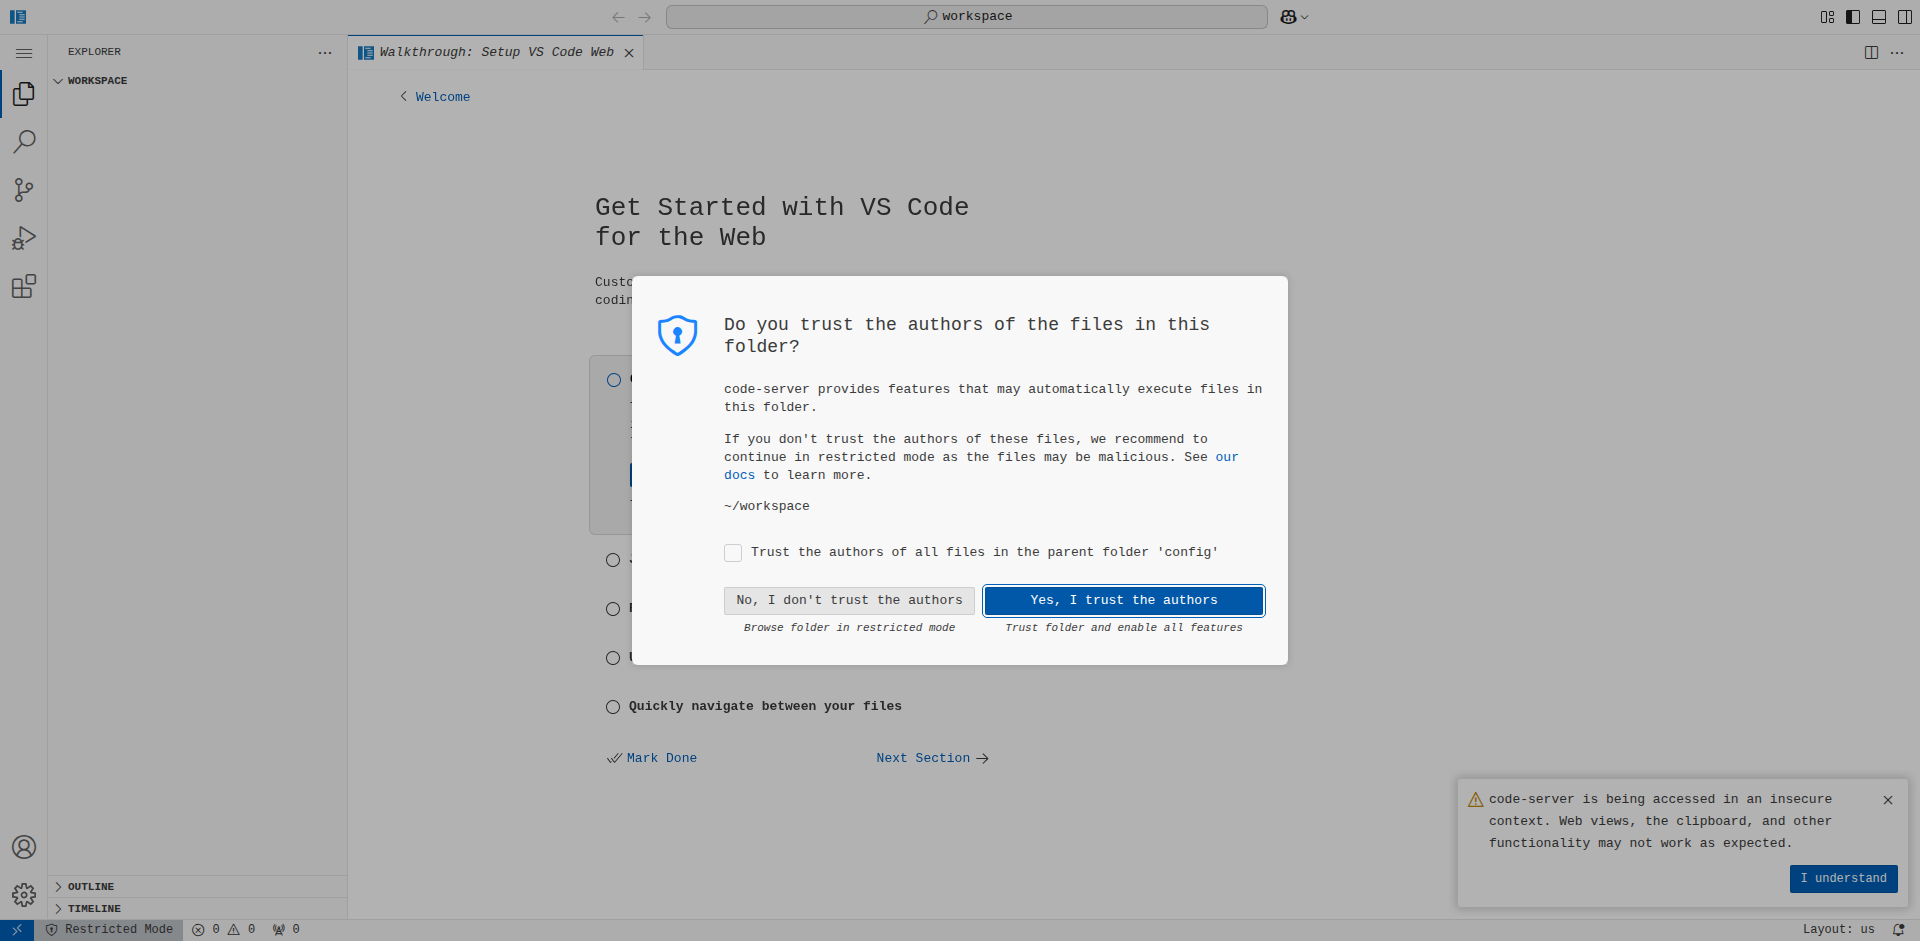The height and width of the screenshot is (941, 1920).
Task: Select the Walkthrough: Setup VS Code Web tab
Action: (496, 53)
